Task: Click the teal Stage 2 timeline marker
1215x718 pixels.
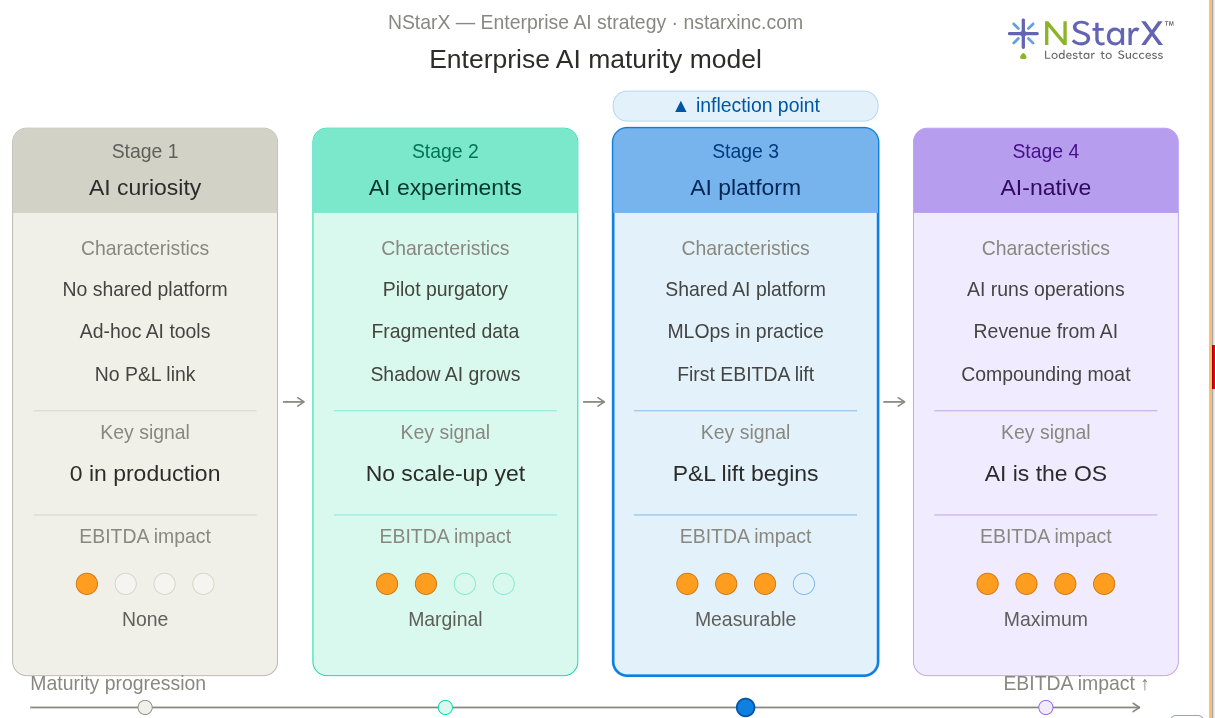Action: coord(445,707)
